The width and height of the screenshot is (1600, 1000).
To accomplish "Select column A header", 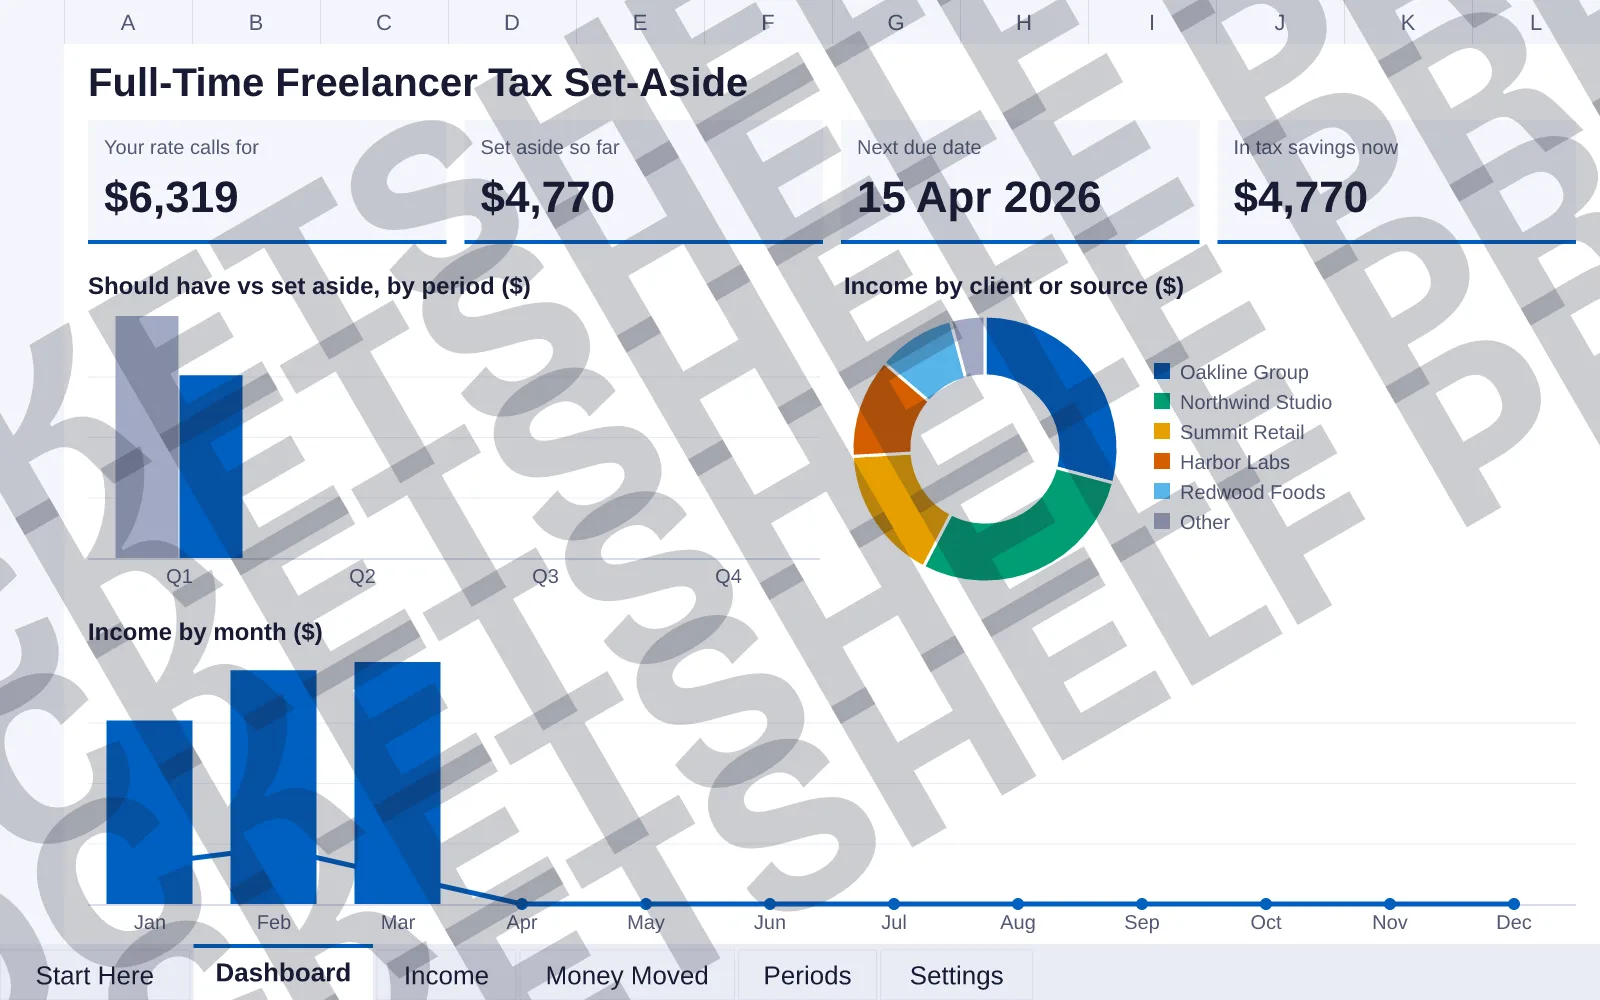I will pyautogui.click(x=128, y=22).
